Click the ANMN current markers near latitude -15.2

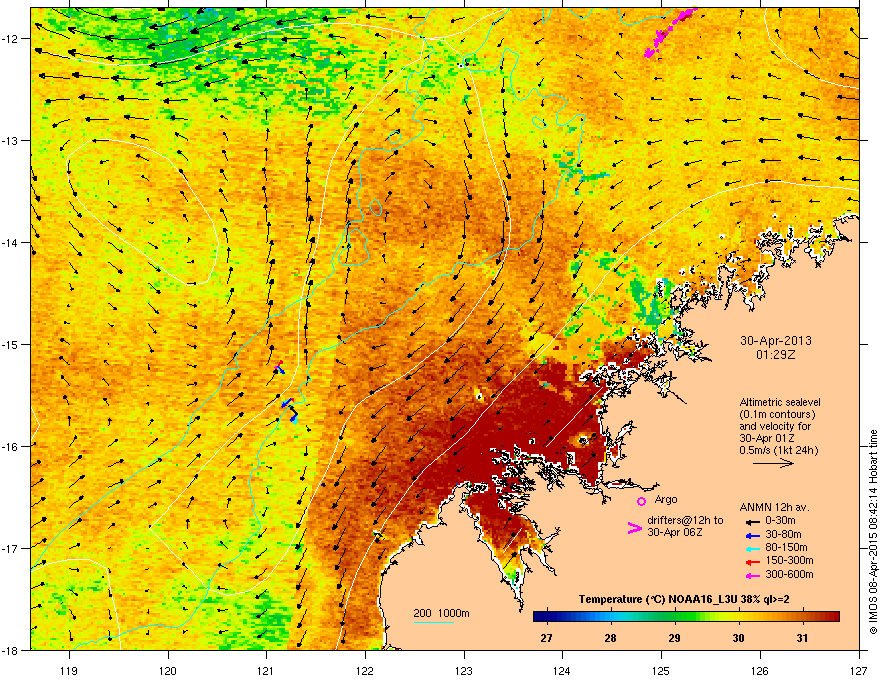coord(279,367)
